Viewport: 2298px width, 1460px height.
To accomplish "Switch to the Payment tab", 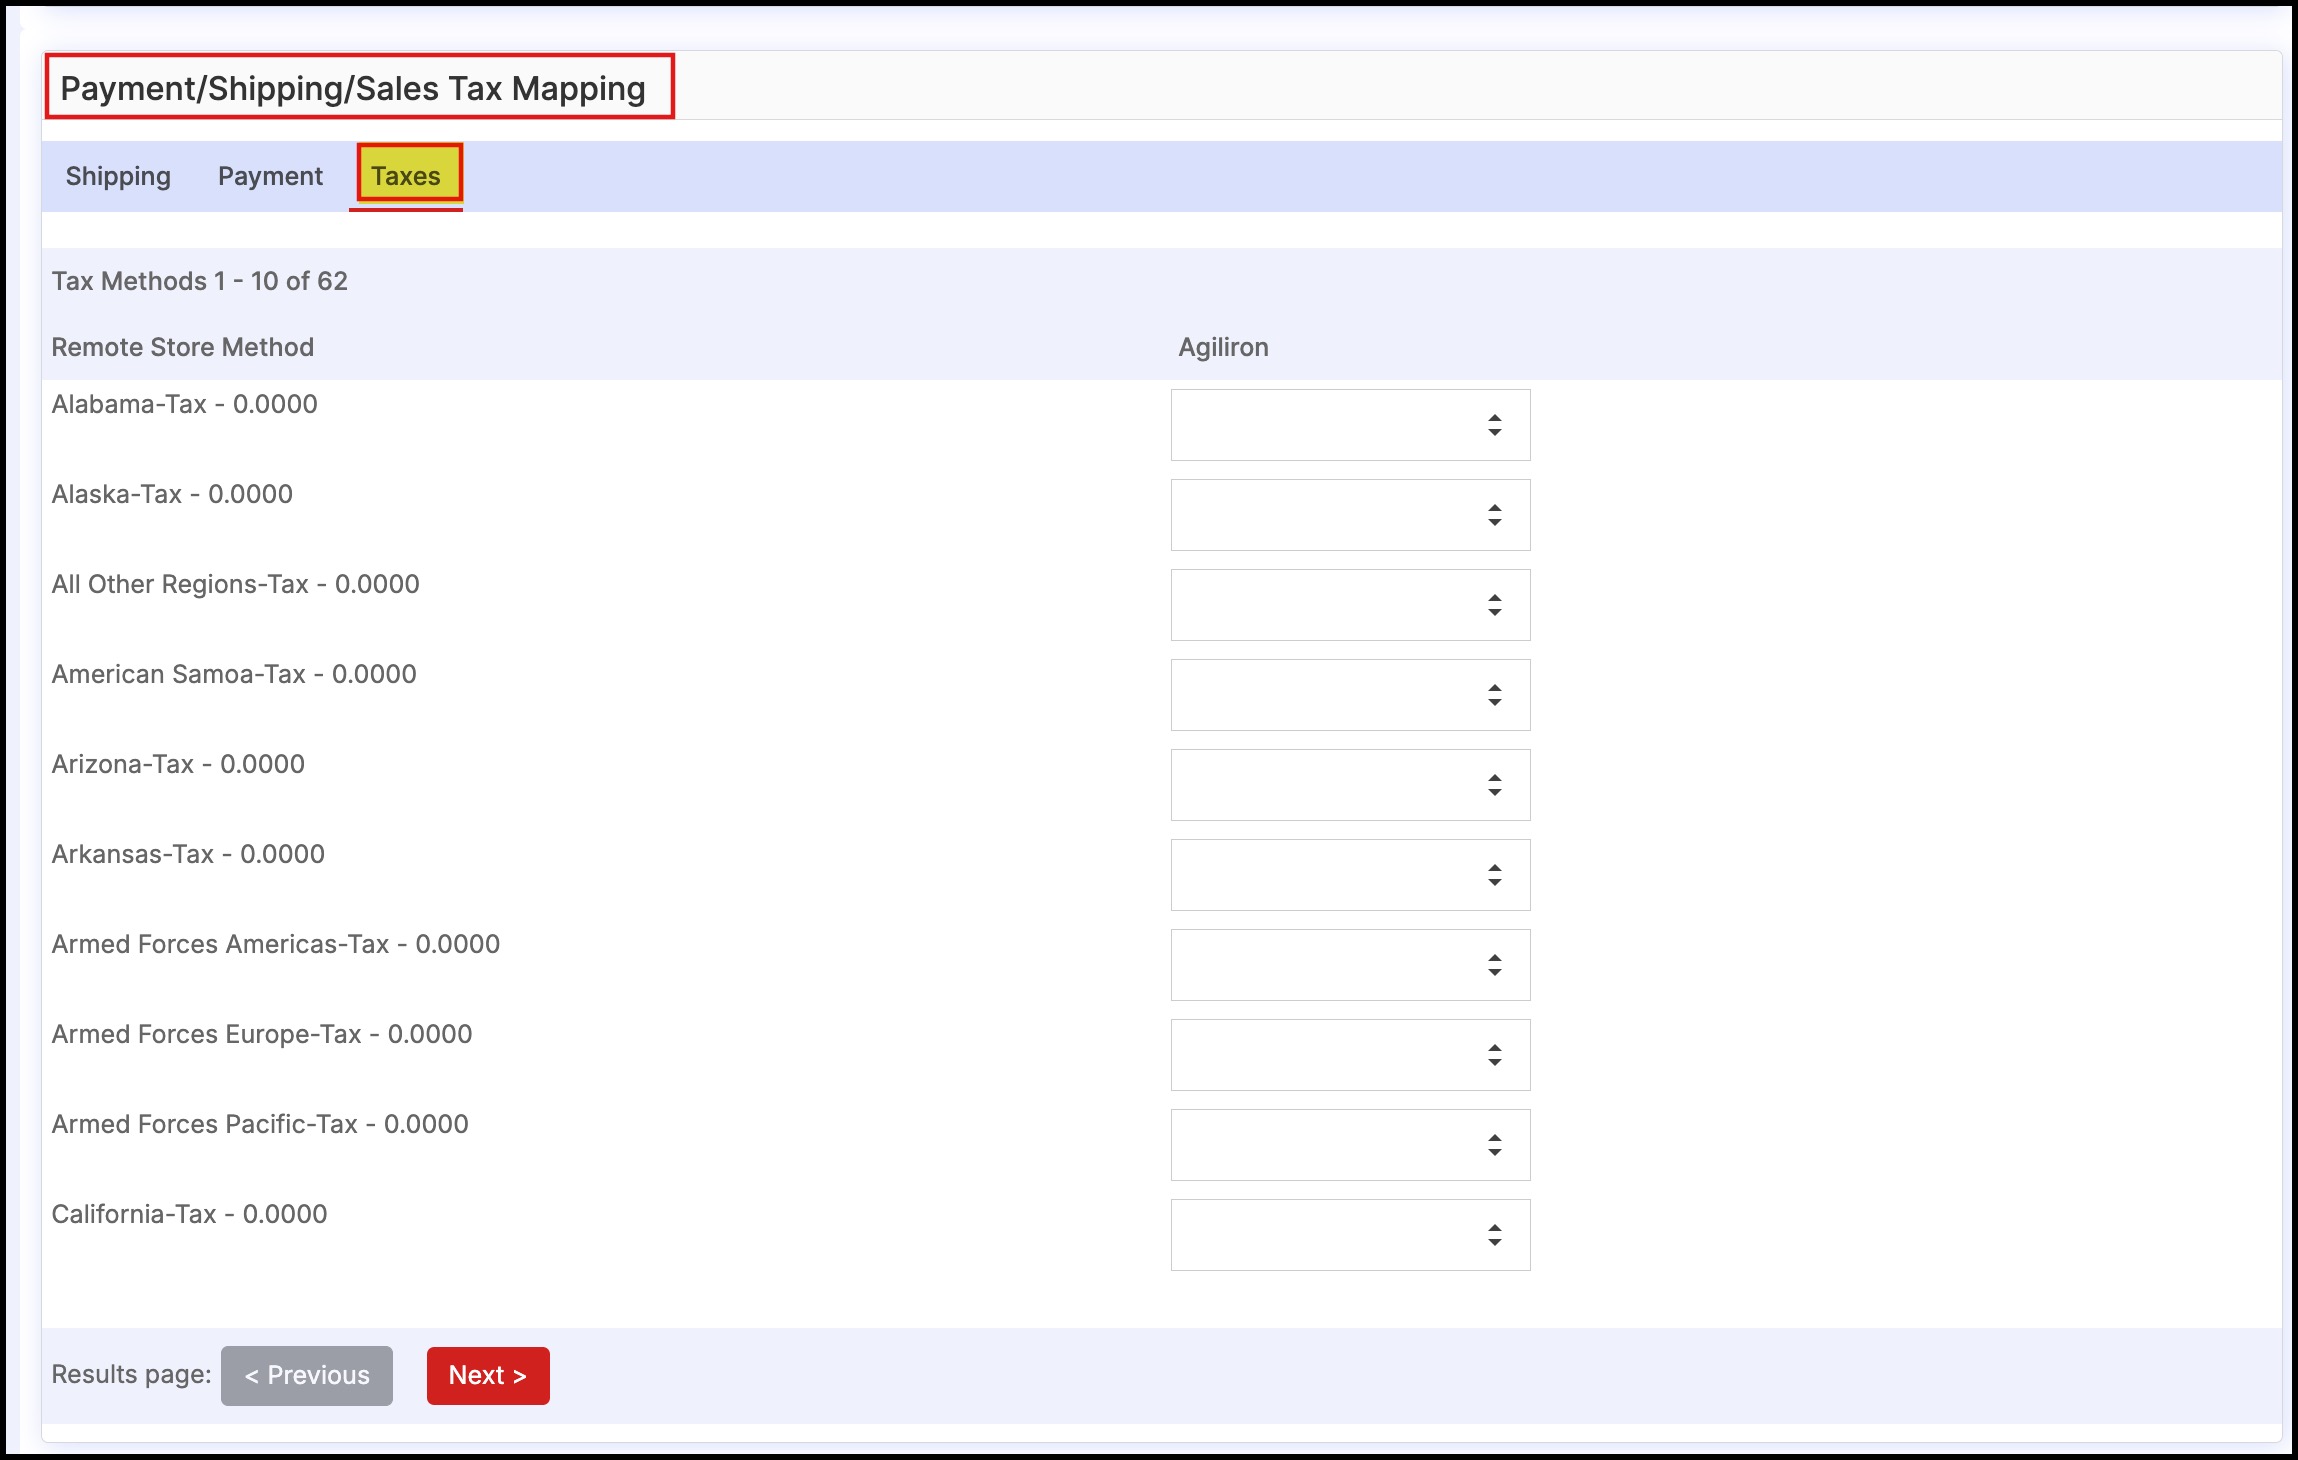I will pyautogui.click(x=270, y=176).
